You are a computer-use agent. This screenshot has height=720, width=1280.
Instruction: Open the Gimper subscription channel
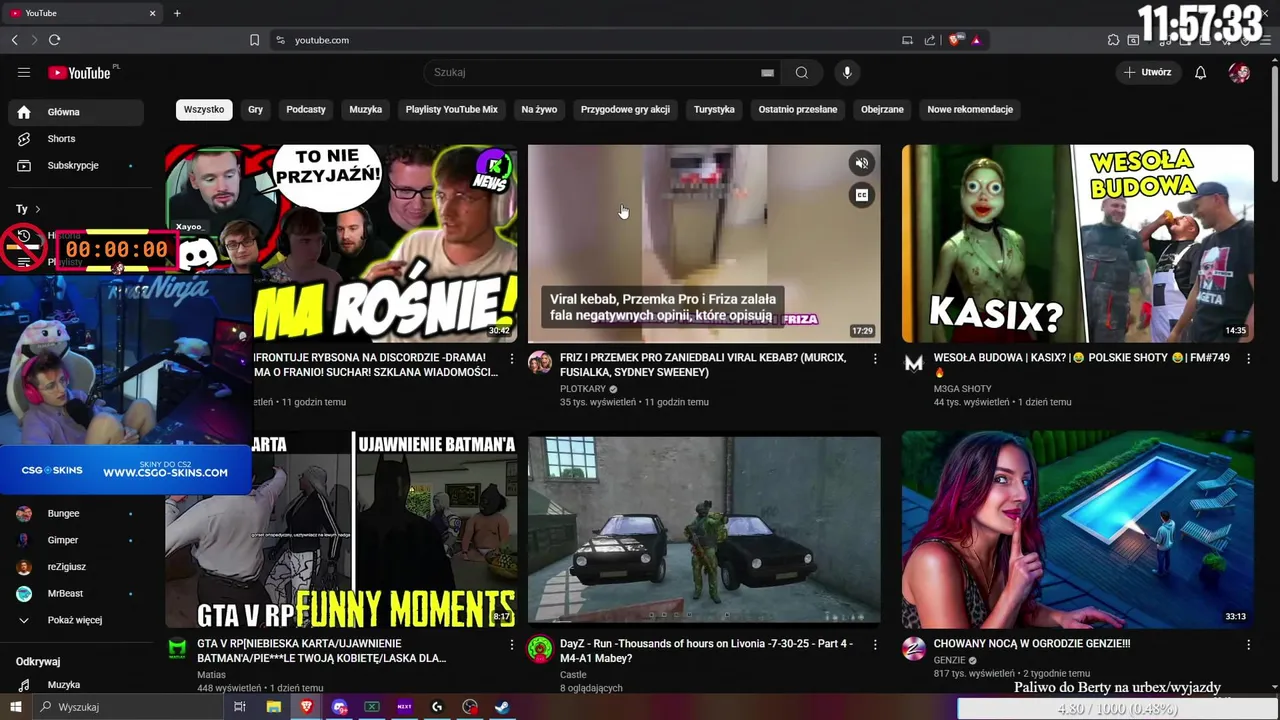[76, 540]
